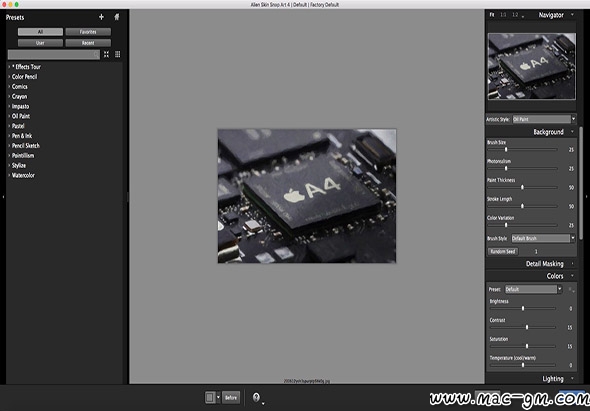The width and height of the screenshot is (590, 411).
Task: Click the split preview layout icon
Action: tap(210, 397)
